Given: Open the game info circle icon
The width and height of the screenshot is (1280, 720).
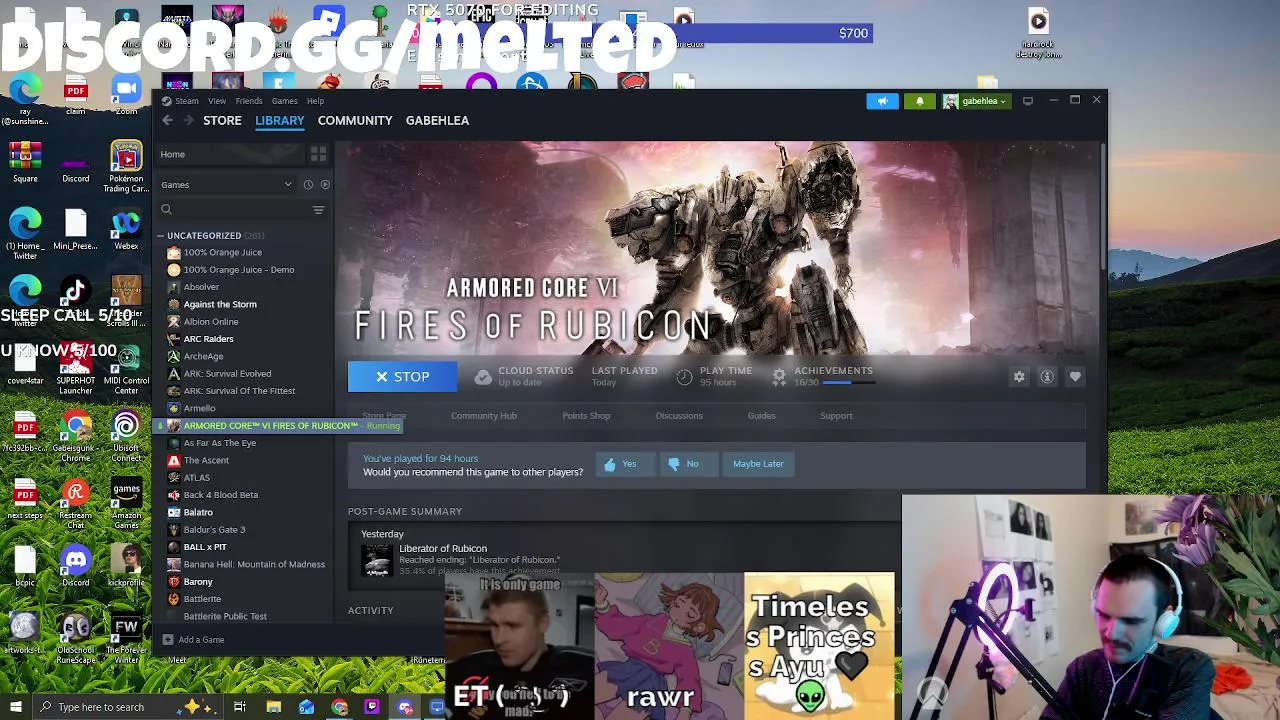Looking at the screenshot, I should pos(1047,377).
